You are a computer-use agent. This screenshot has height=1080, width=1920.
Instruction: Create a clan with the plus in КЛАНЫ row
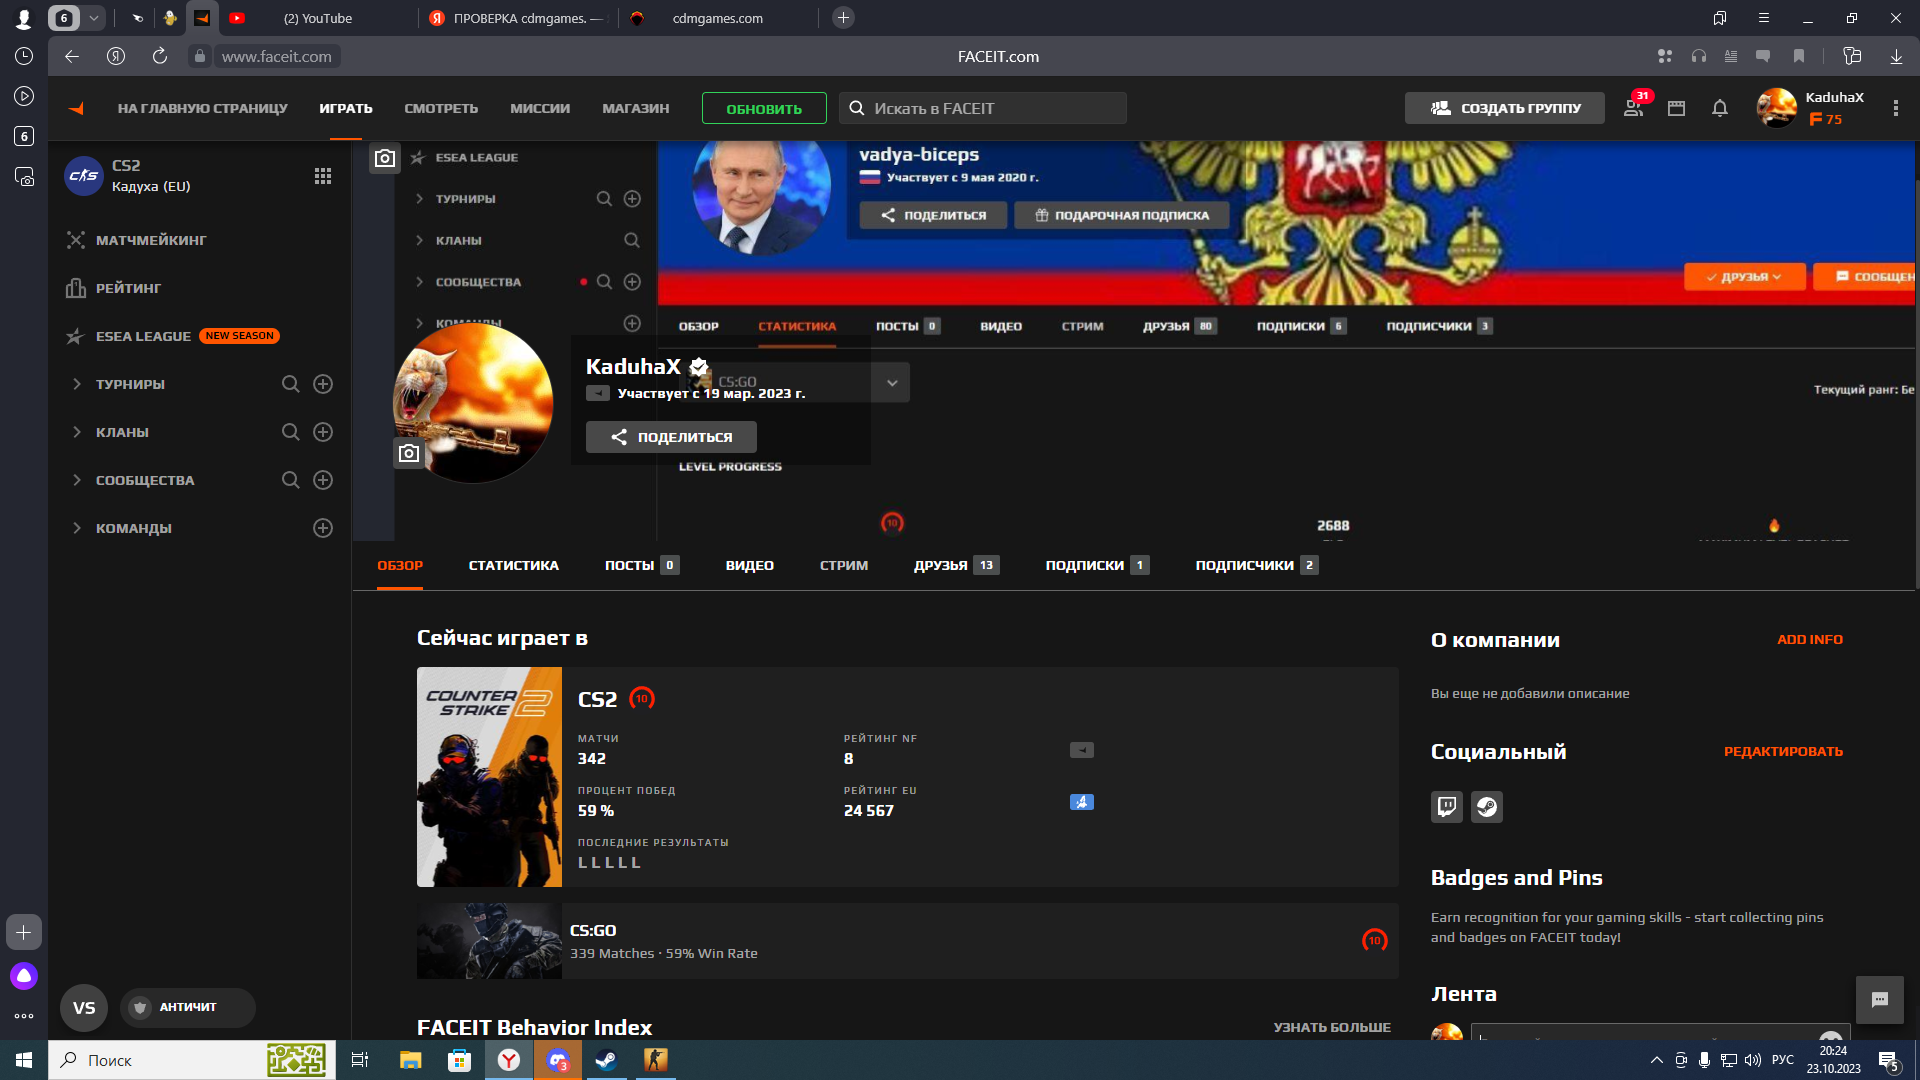click(x=323, y=432)
